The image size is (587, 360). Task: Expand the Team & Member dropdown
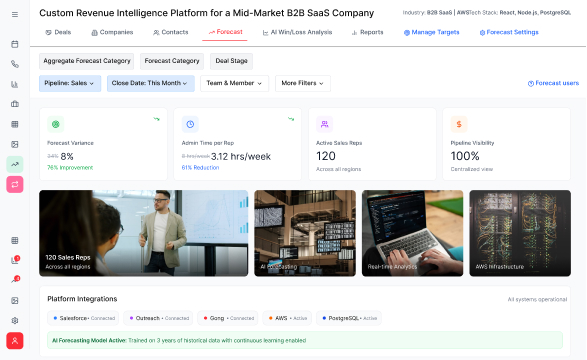point(234,83)
